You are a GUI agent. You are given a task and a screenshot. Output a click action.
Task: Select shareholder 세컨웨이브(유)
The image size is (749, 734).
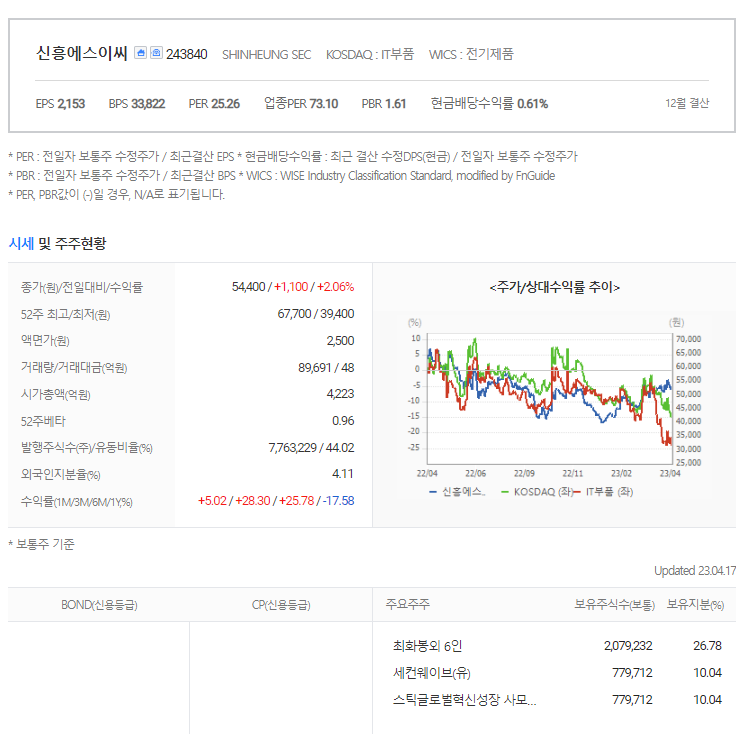click(x=431, y=673)
